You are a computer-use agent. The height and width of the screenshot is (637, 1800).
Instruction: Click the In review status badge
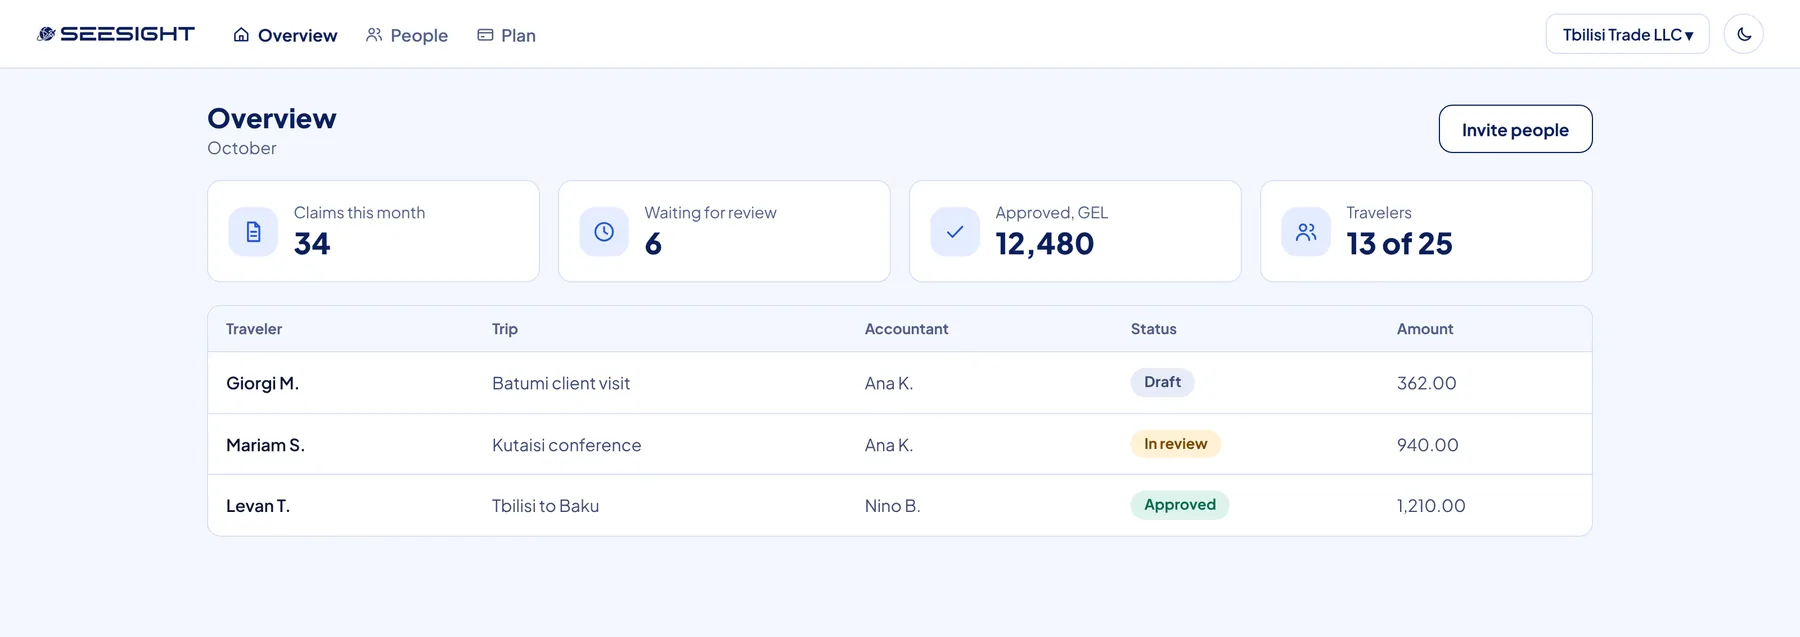click(x=1175, y=444)
